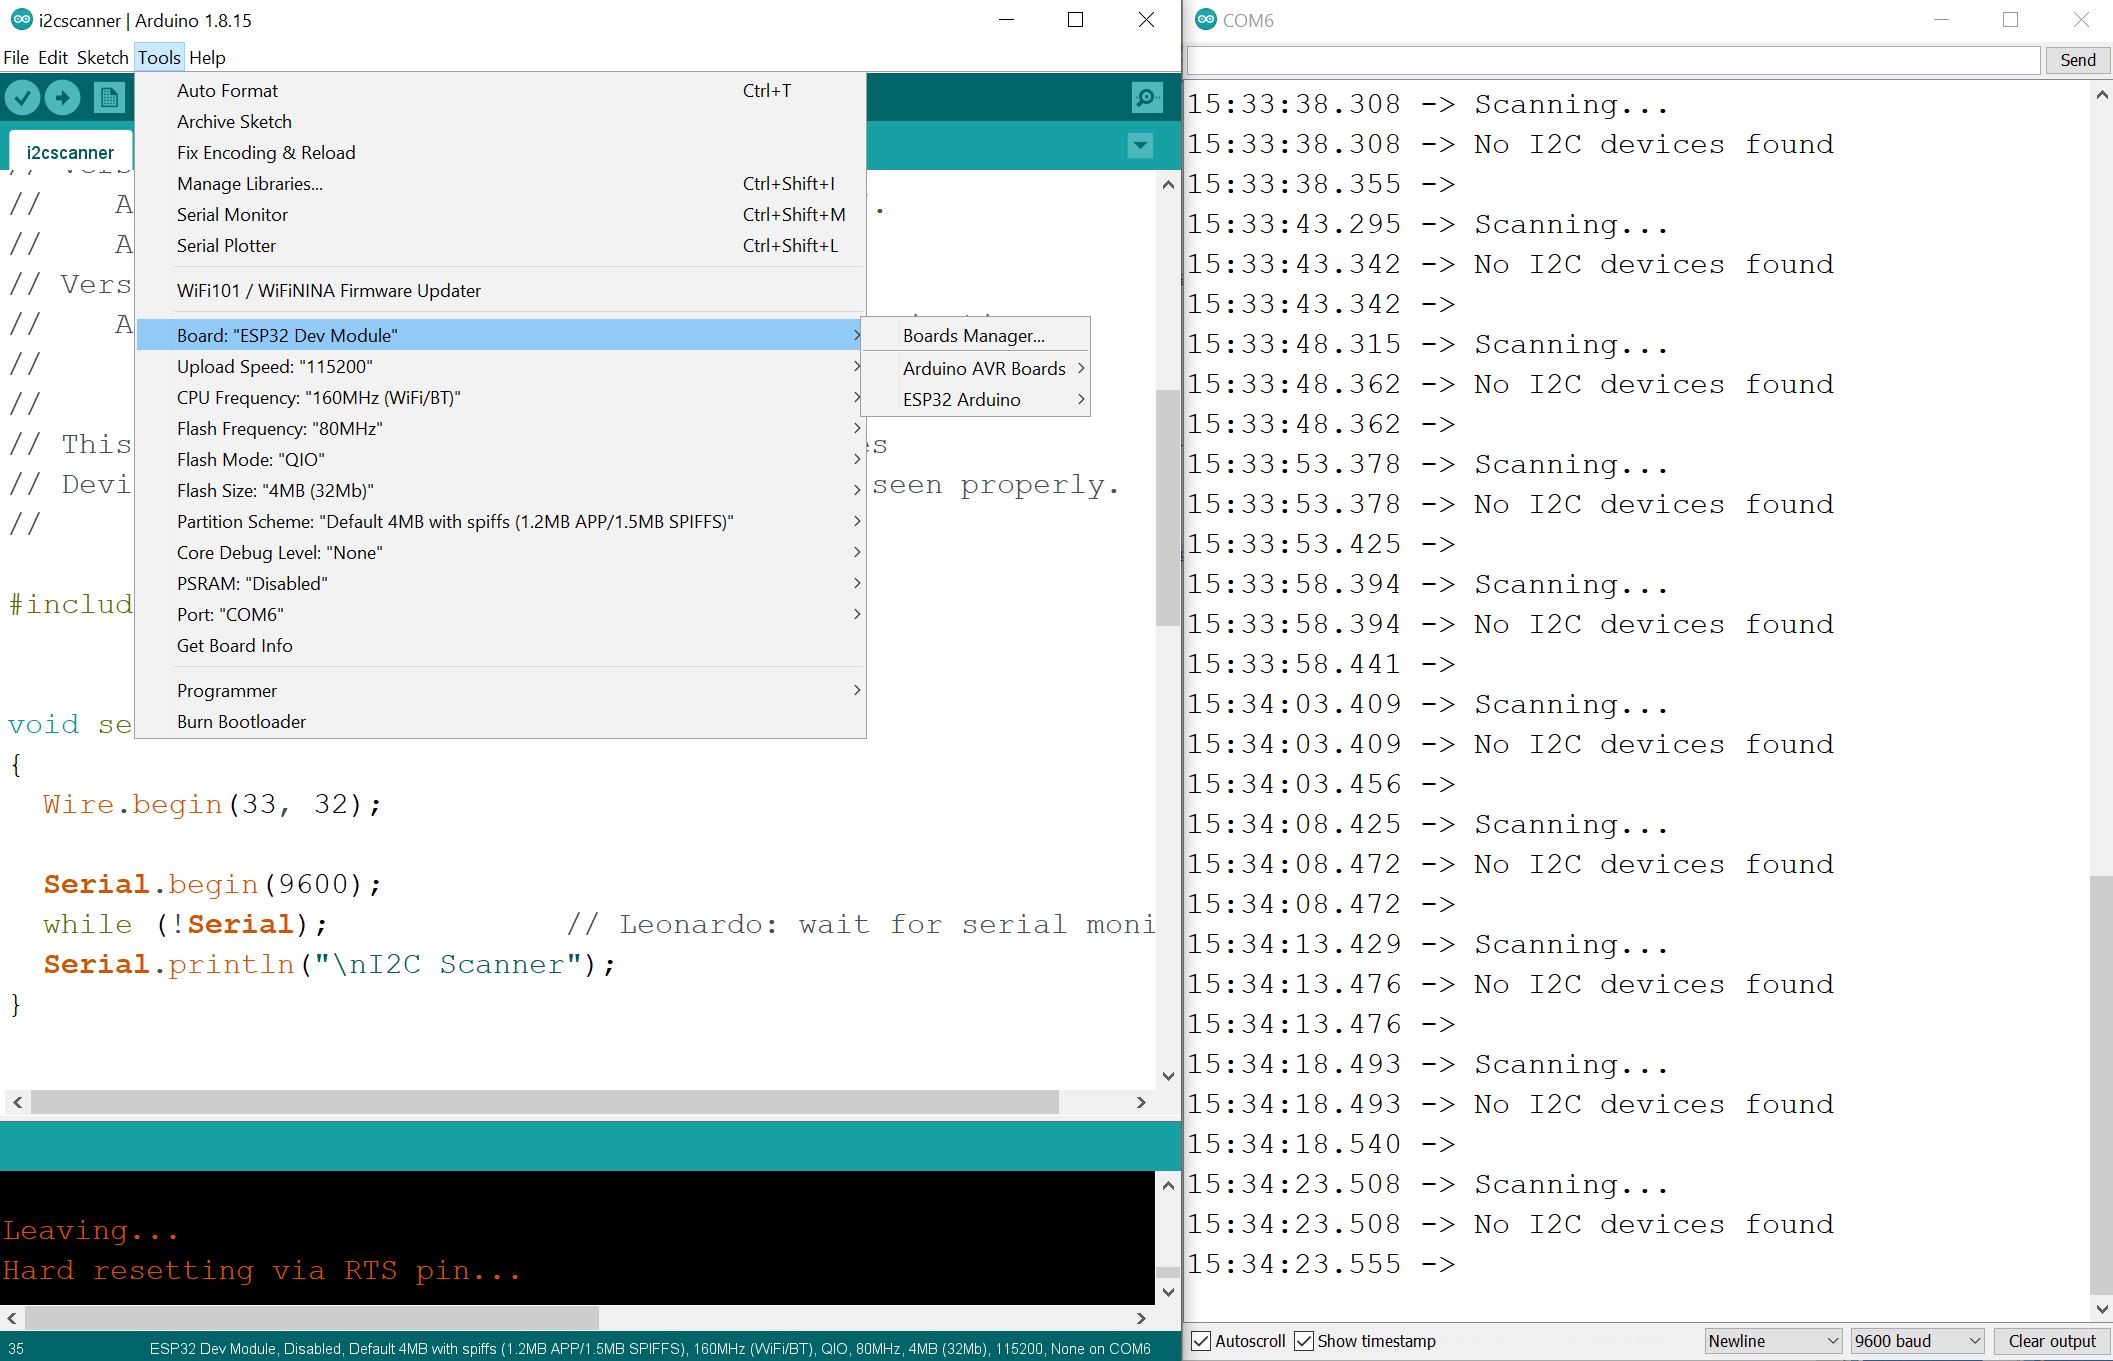The height and width of the screenshot is (1361, 2113).
Task: Click the Tools menu
Action: pyautogui.click(x=159, y=58)
